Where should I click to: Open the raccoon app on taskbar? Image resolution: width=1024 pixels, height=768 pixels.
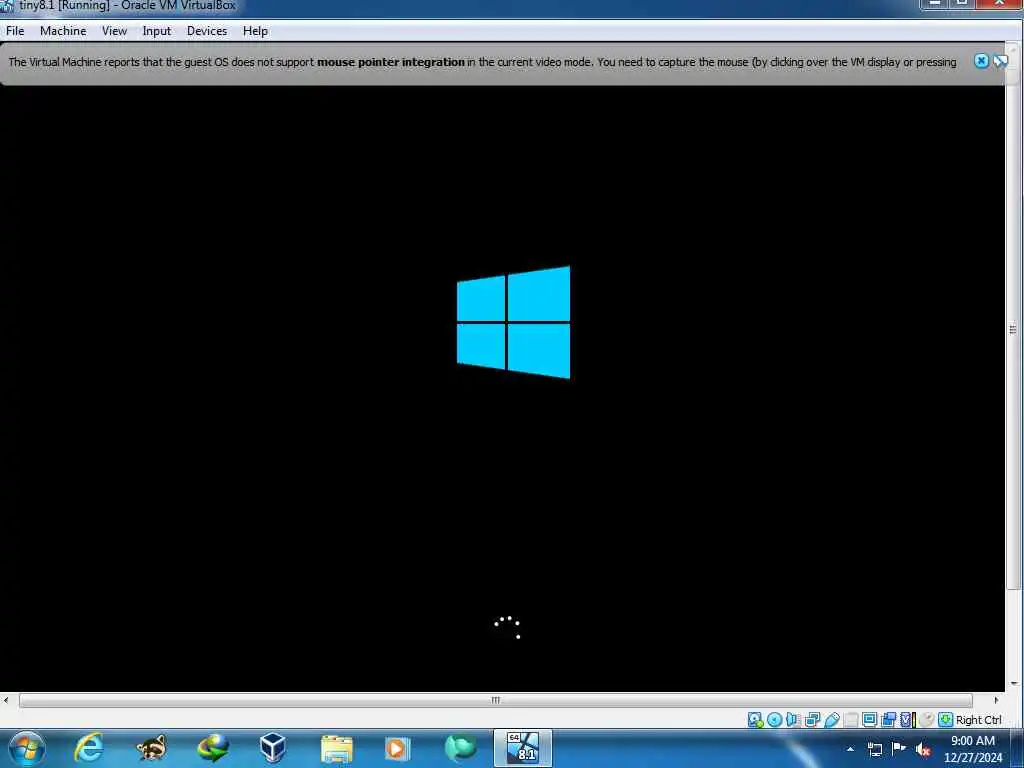[151, 748]
